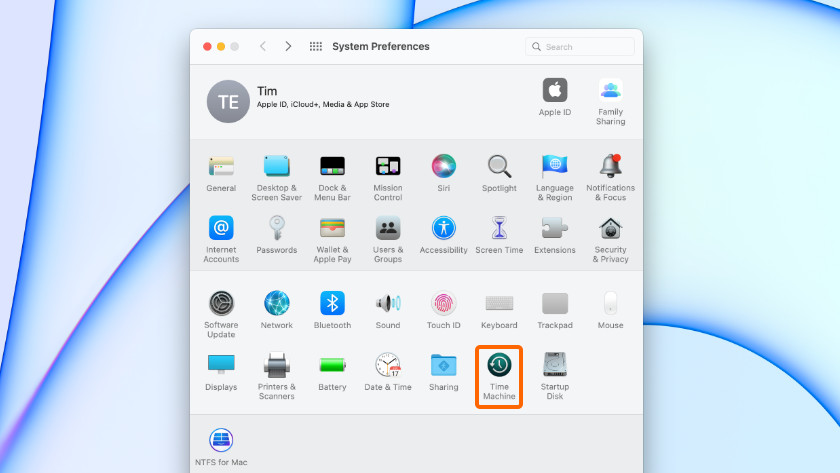Open the Extensions pane
This screenshot has width=840, height=473.
pyautogui.click(x=554, y=235)
